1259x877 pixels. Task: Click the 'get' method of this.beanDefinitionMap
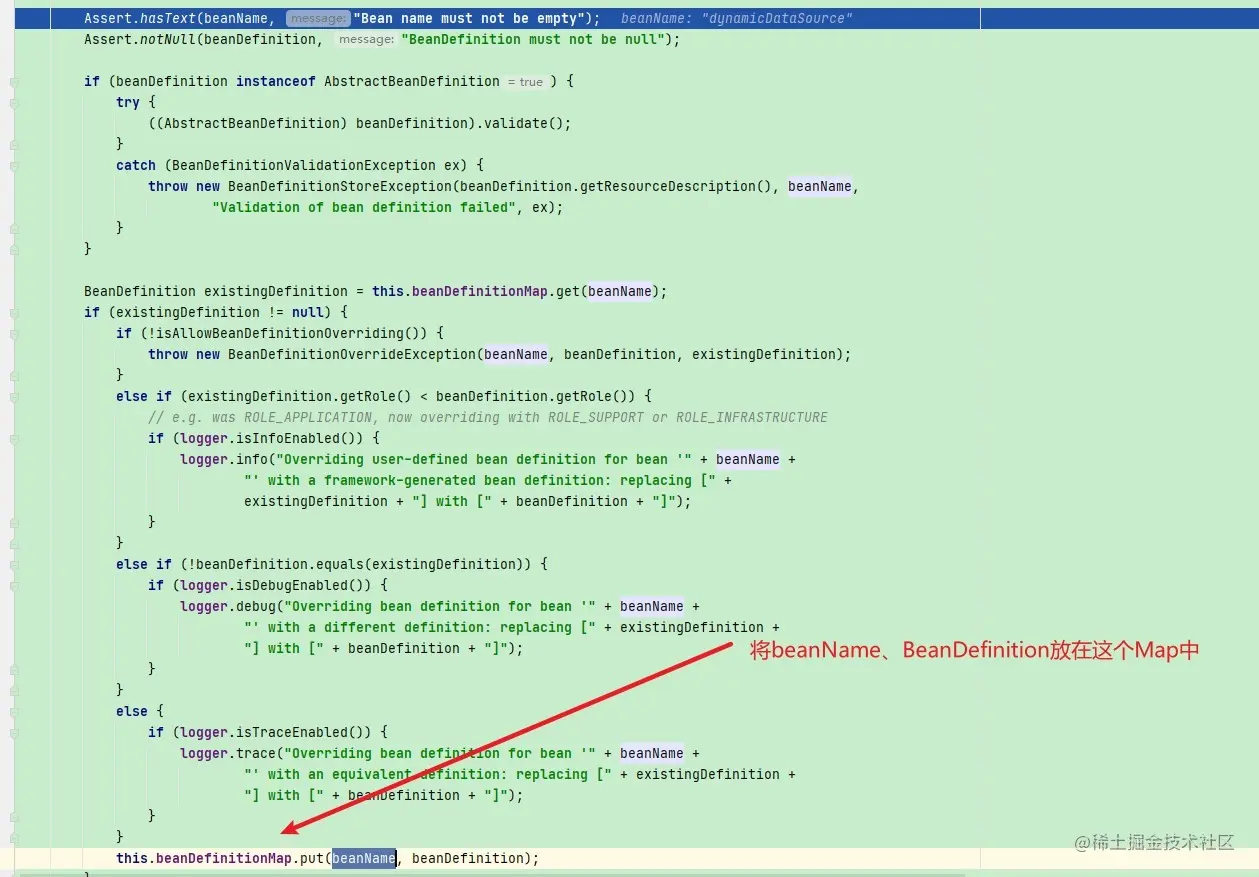click(x=568, y=291)
